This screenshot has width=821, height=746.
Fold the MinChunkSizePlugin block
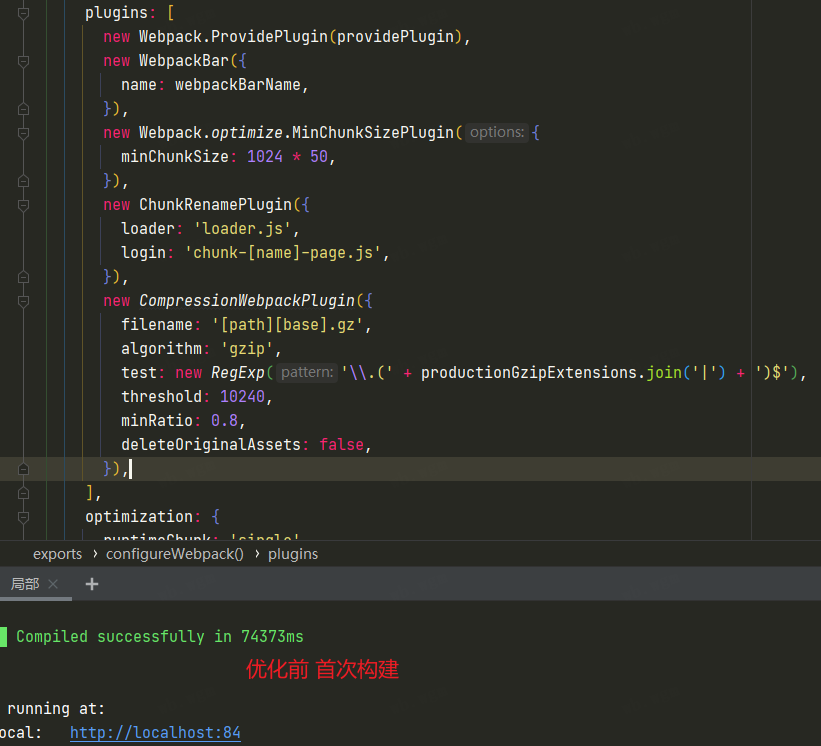pos(23,133)
